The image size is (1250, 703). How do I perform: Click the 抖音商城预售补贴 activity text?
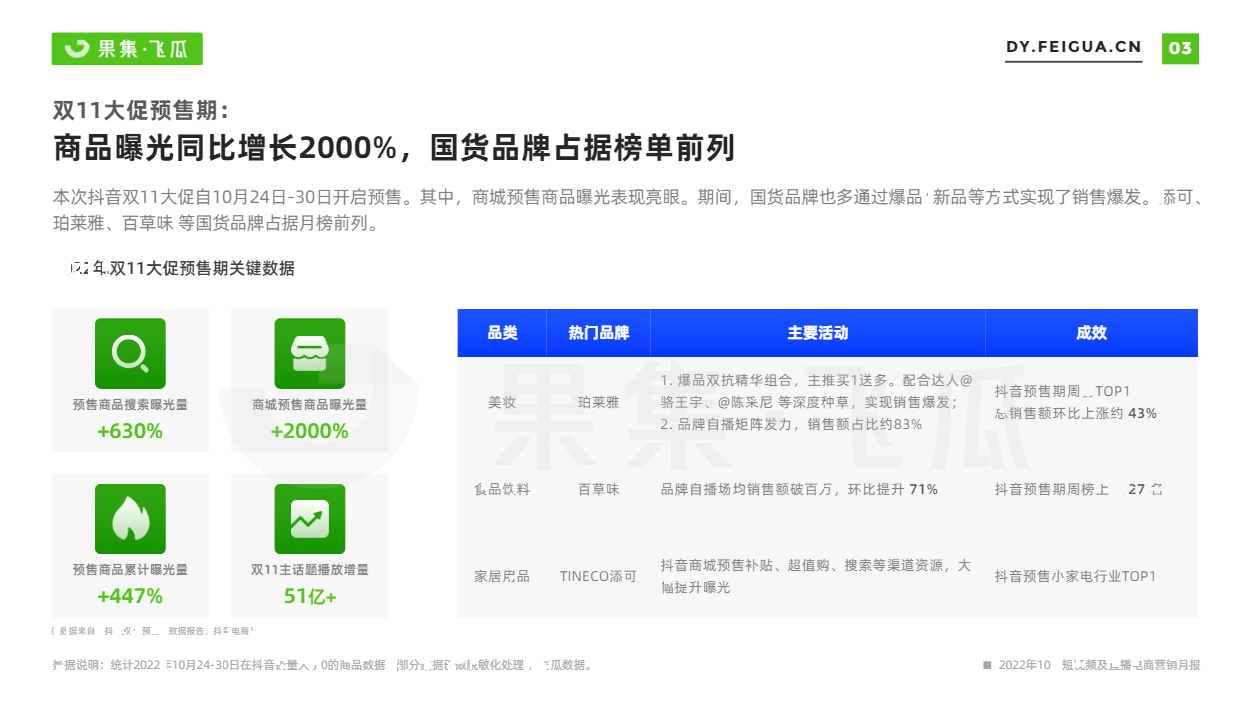click(816, 576)
